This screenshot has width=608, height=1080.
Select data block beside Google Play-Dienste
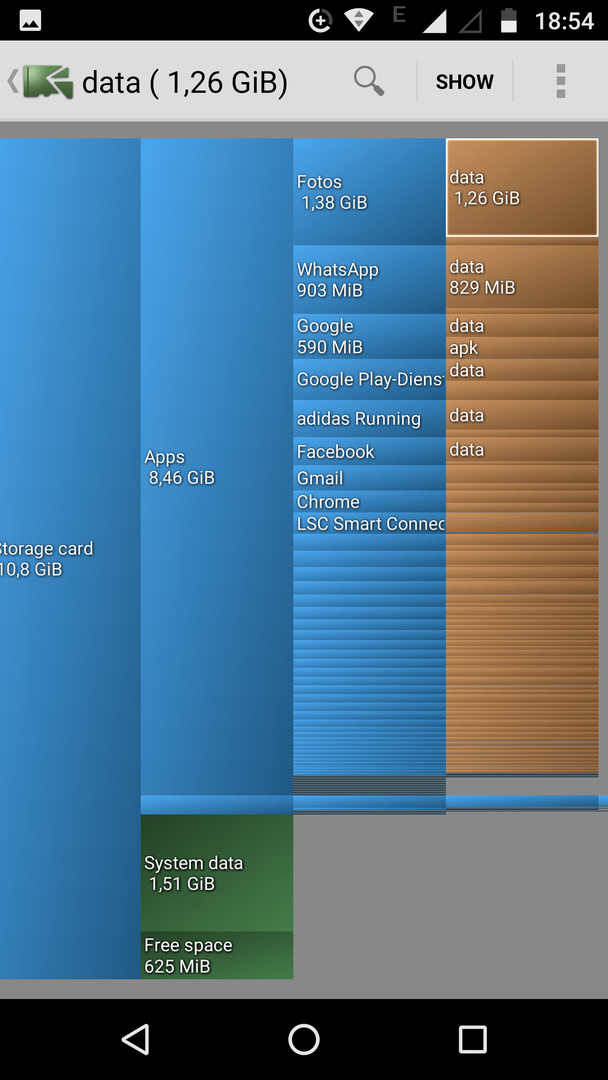522,370
